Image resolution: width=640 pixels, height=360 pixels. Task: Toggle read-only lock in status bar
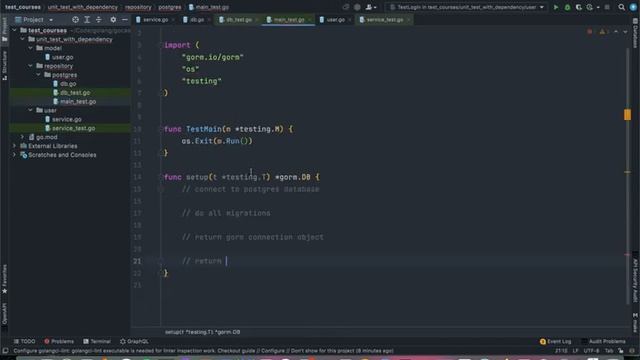621,351
